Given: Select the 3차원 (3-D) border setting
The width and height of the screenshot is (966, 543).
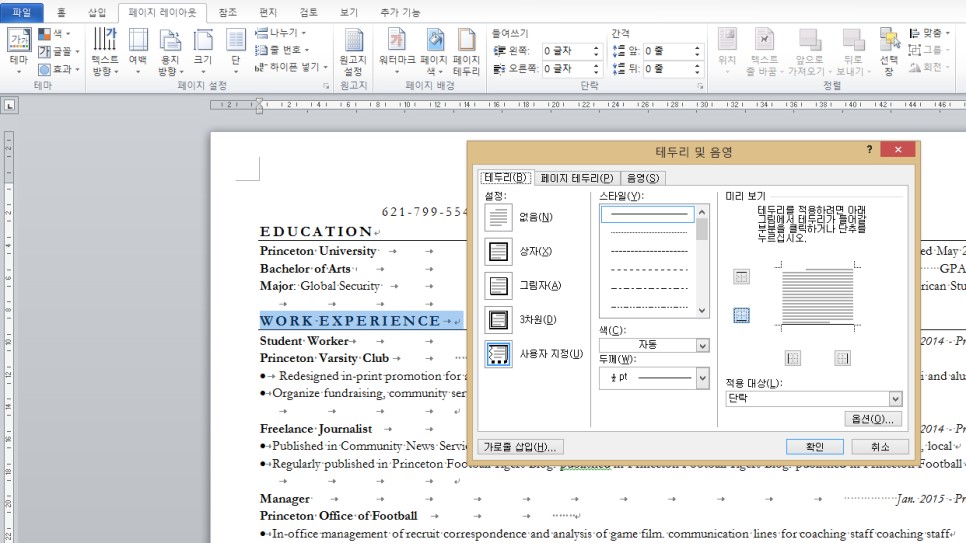Looking at the screenshot, I should point(498,320).
